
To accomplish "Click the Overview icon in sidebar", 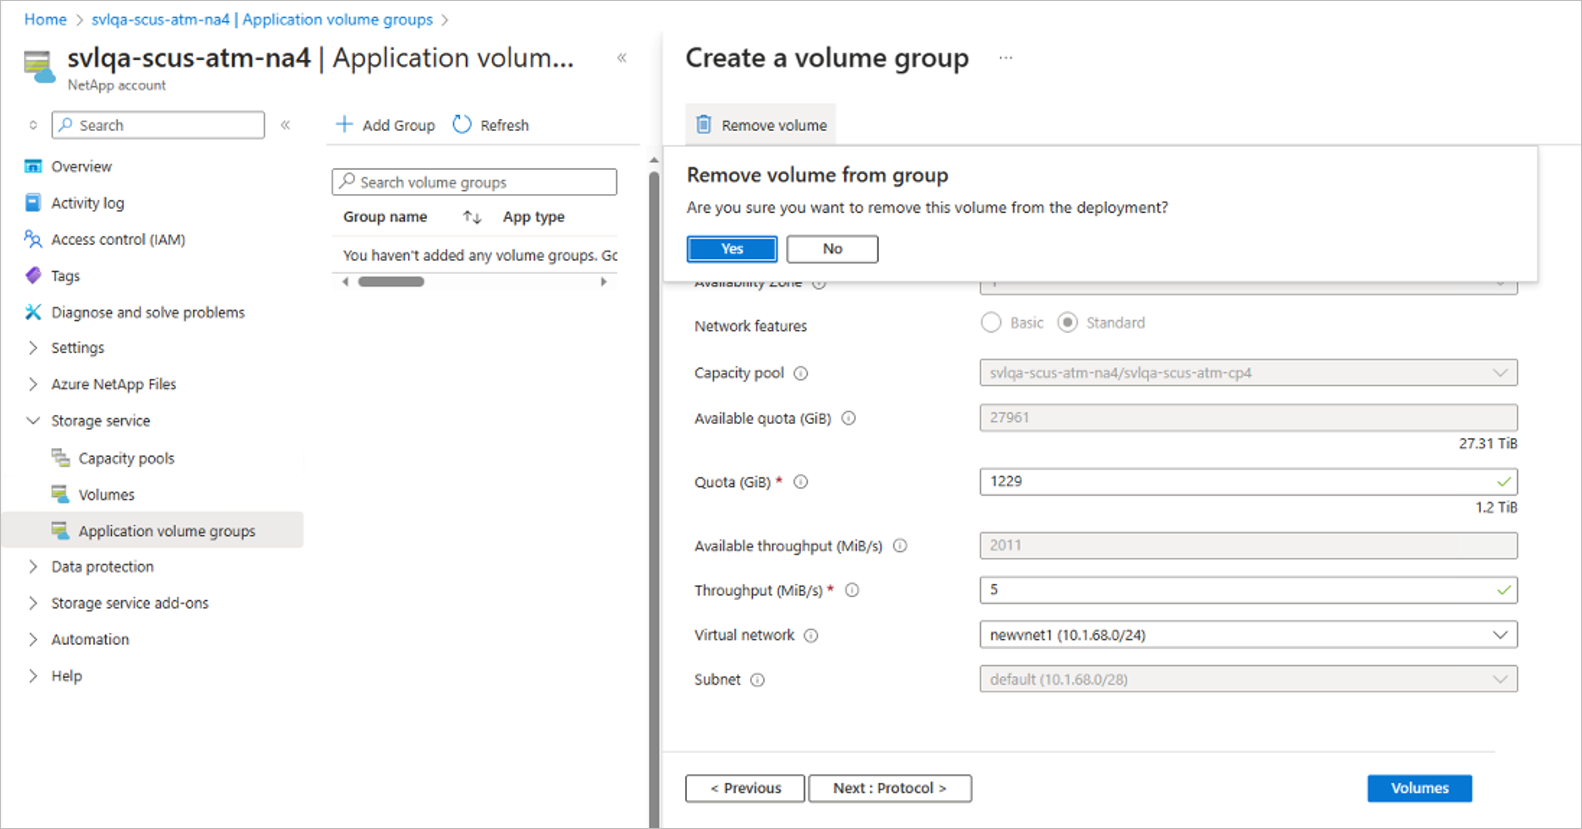I will [x=33, y=166].
